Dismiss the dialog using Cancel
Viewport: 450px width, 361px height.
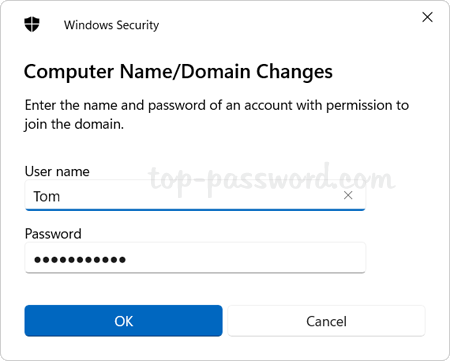[326, 321]
